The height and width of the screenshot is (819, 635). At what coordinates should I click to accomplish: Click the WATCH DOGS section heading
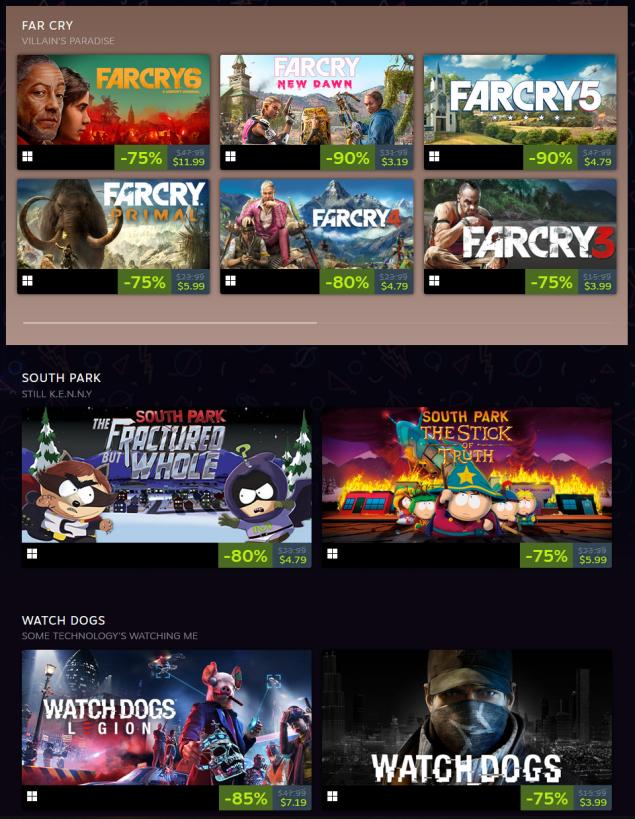(63, 621)
